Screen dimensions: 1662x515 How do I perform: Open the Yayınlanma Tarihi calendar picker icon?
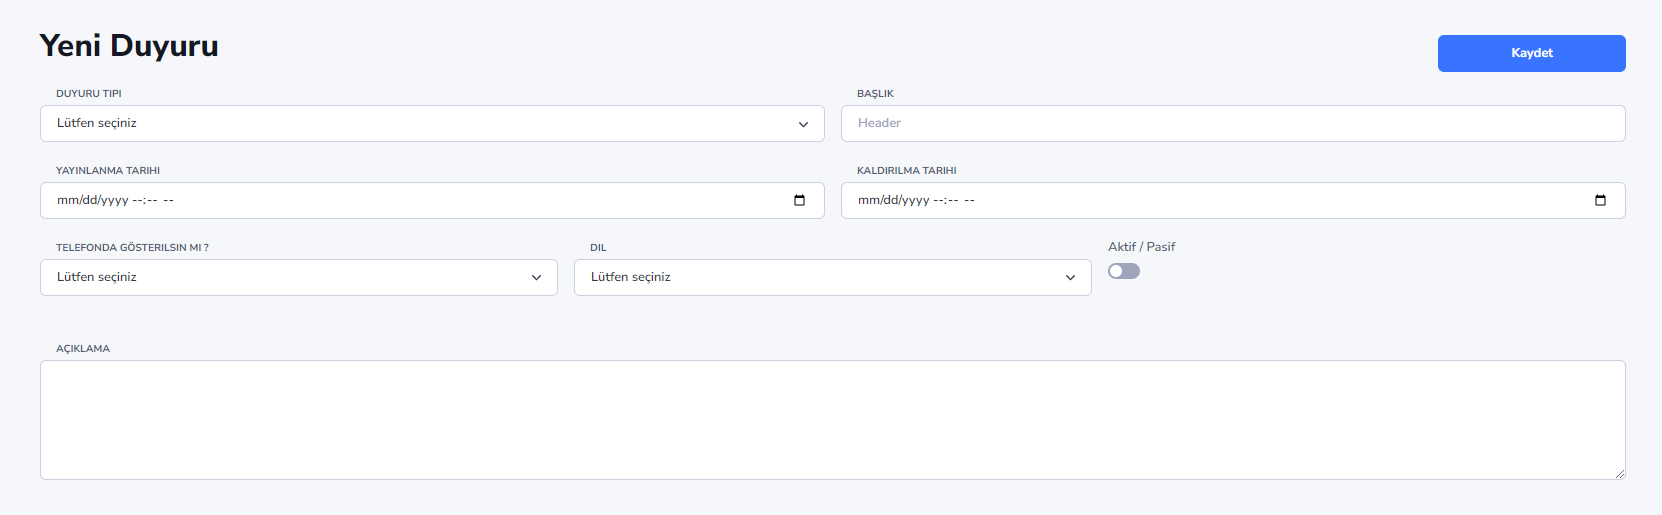(799, 200)
